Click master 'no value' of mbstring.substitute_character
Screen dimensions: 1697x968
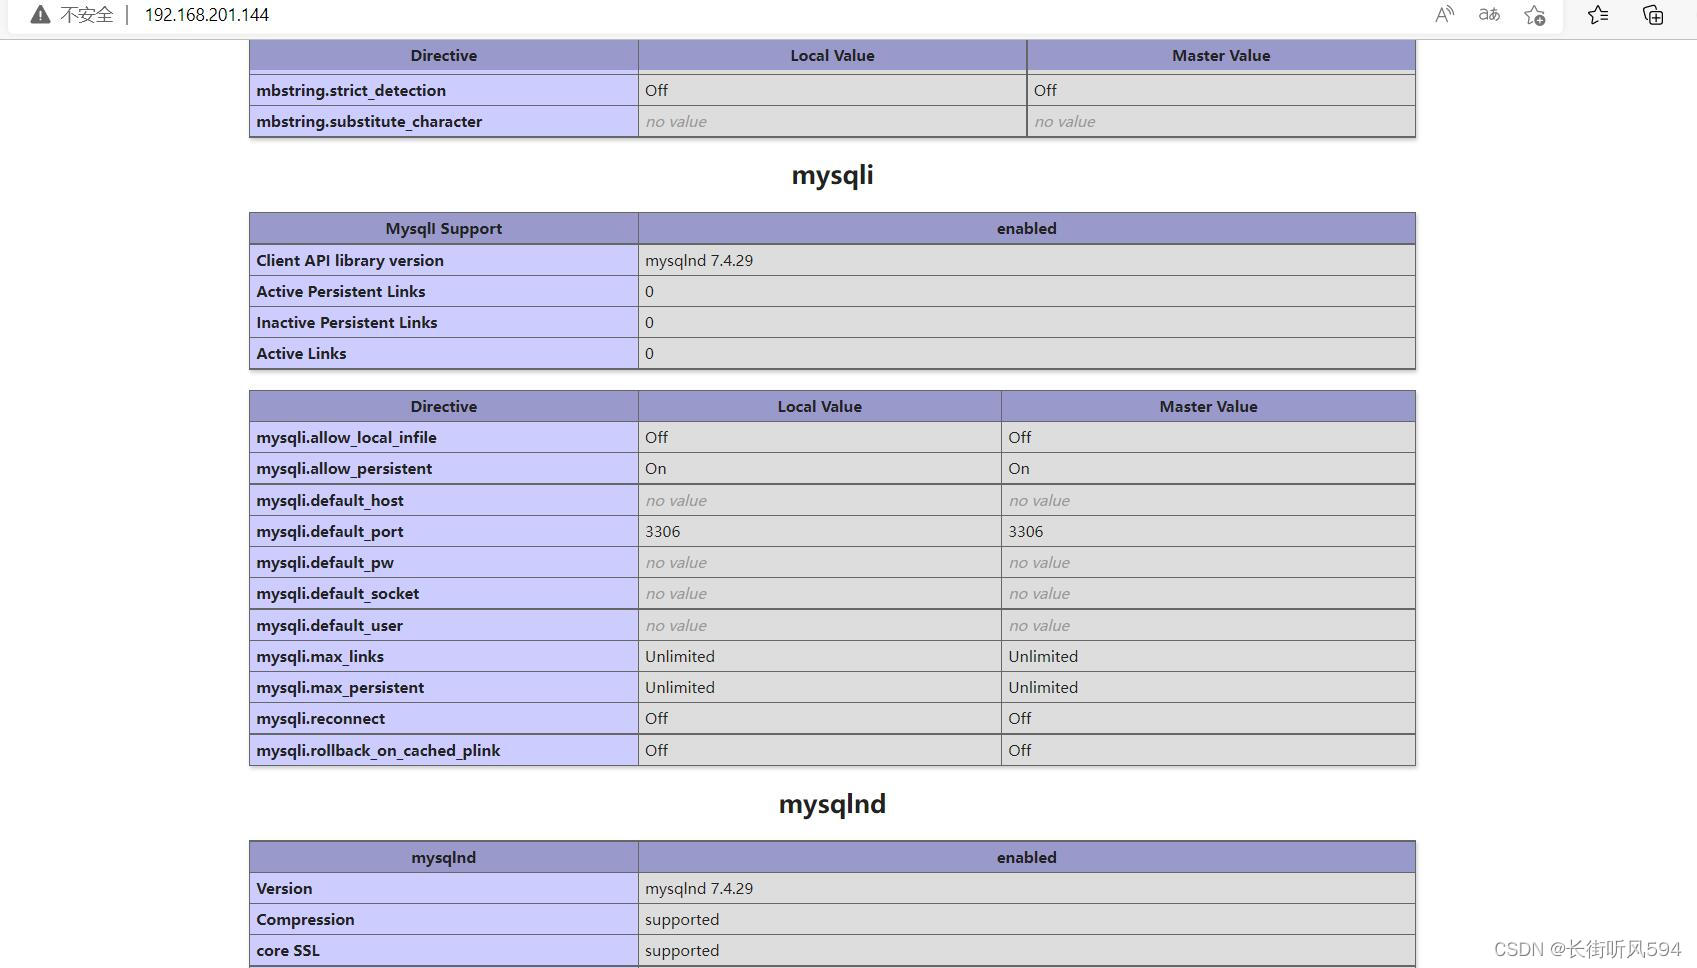tap(1065, 121)
